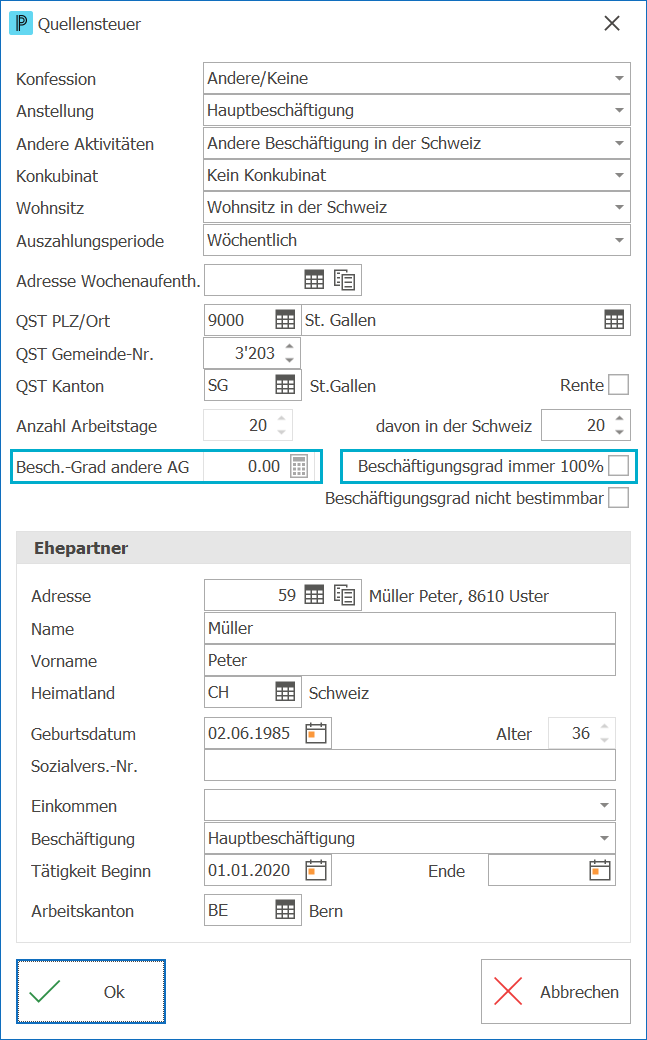Screen dimensions: 647x1040
Task: Click the 'Müller Peter, 8610 Uster' text
Action: coord(459,596)
